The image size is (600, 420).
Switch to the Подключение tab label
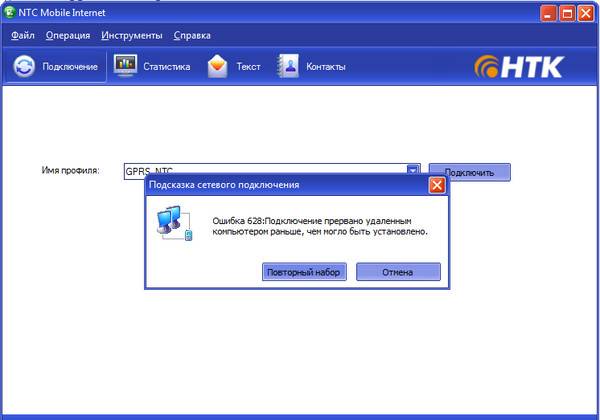[x=70, y=67]
